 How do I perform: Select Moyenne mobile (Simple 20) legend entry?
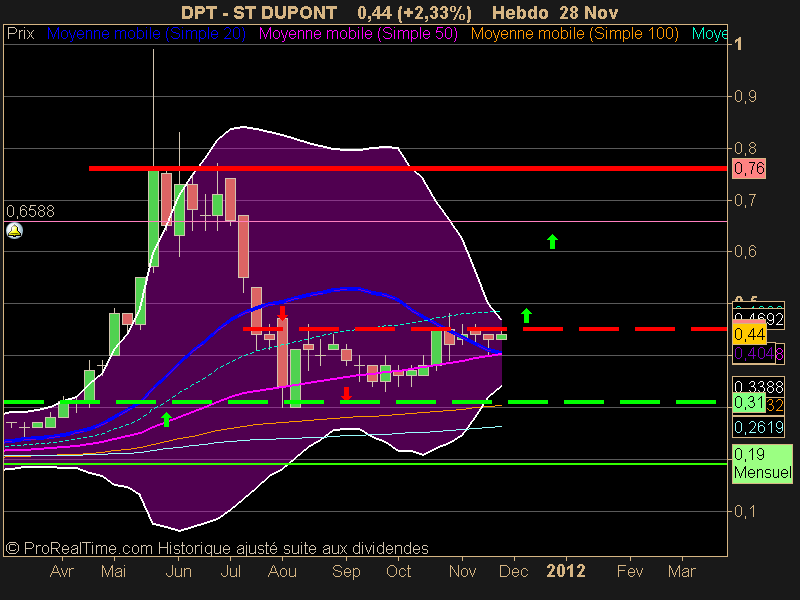pyautogui.click(x=146, y=34)
